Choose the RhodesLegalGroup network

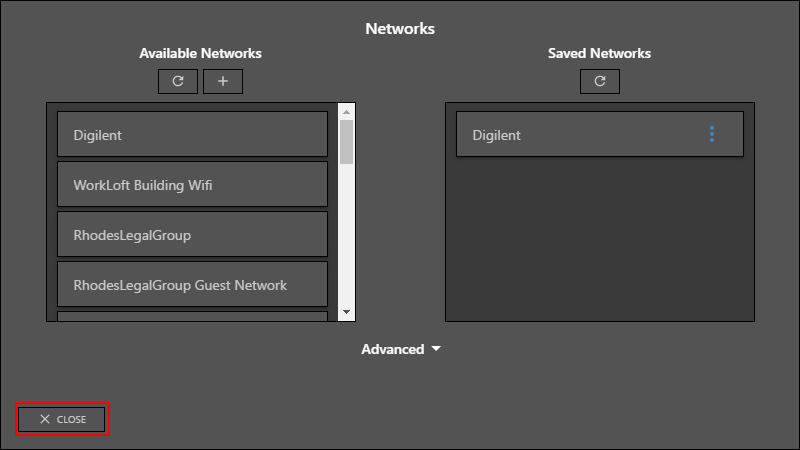click(192, 234)
